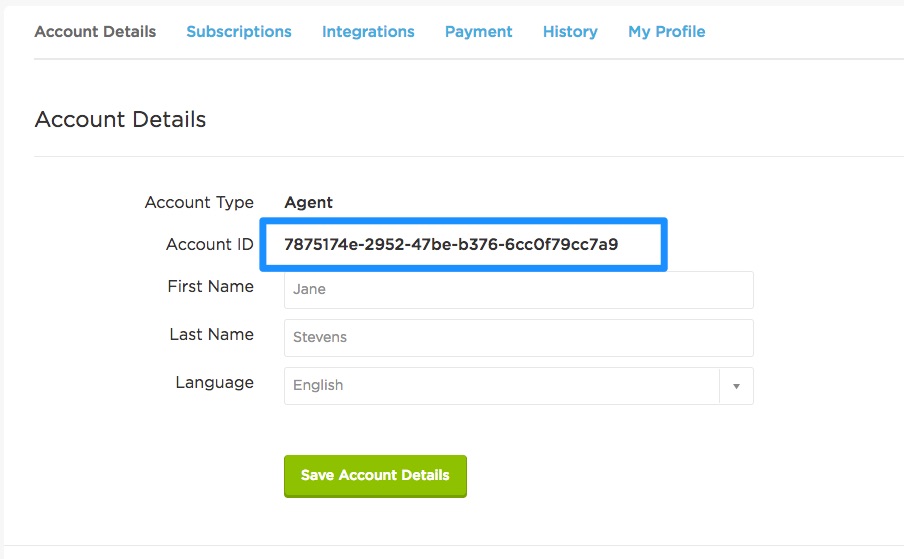Click the large Account Details page heading
The image size is (904, 559).
pos(120,119)
